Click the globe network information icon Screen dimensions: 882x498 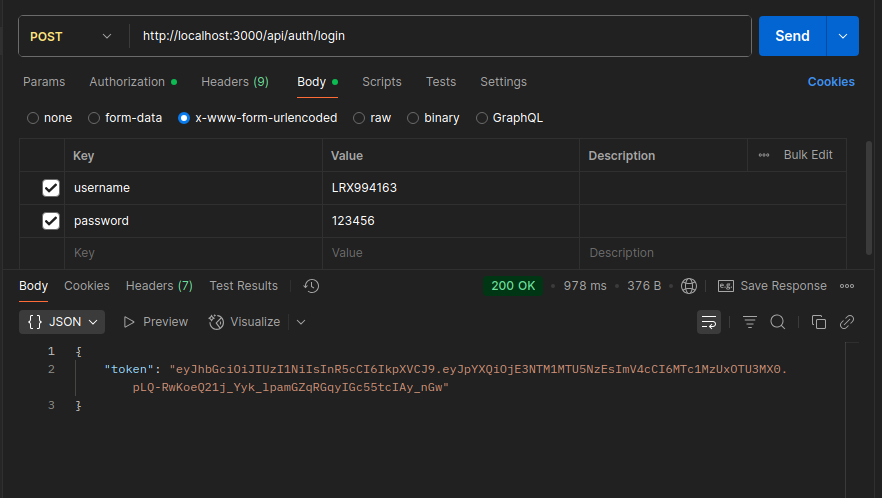tap(689, 286)
